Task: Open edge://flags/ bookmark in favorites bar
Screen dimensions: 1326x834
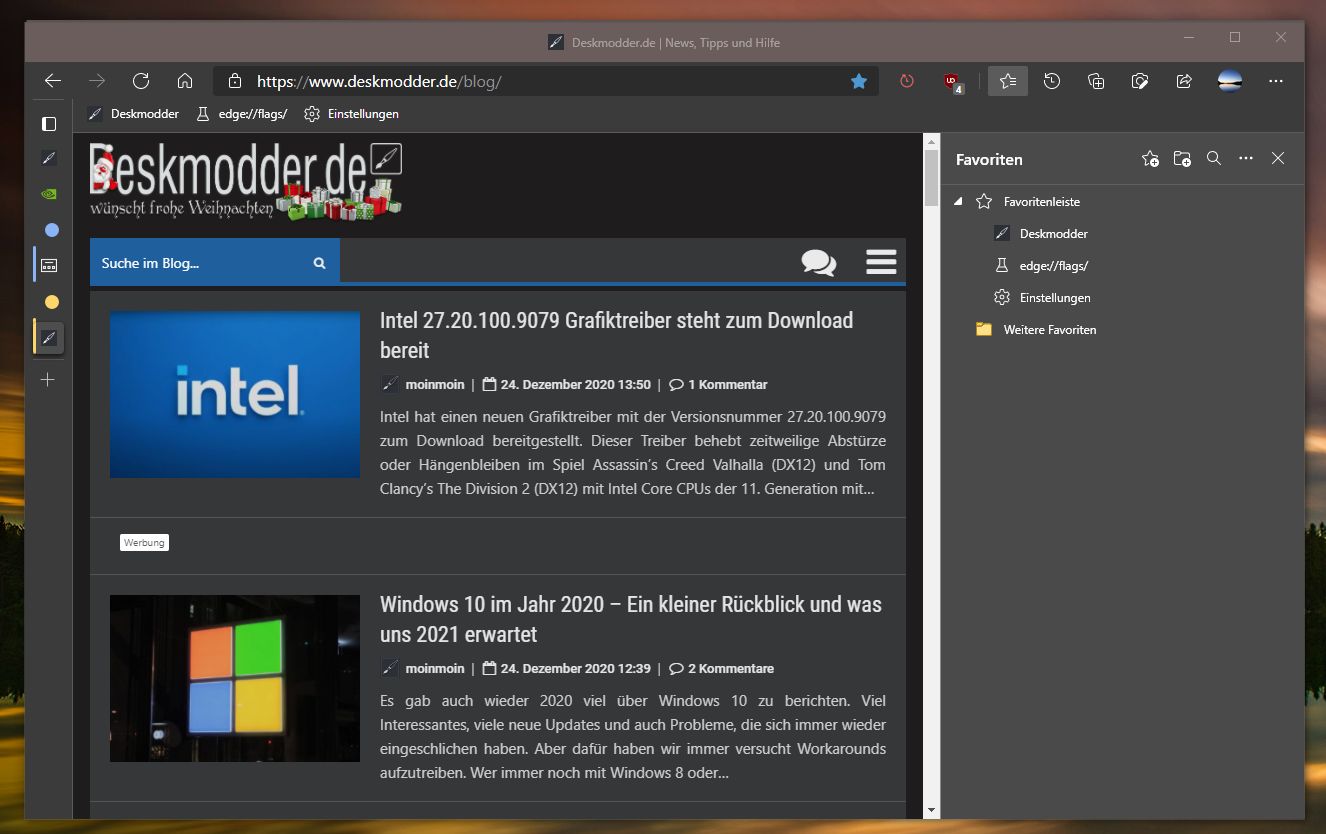Action: click(241, 114)
